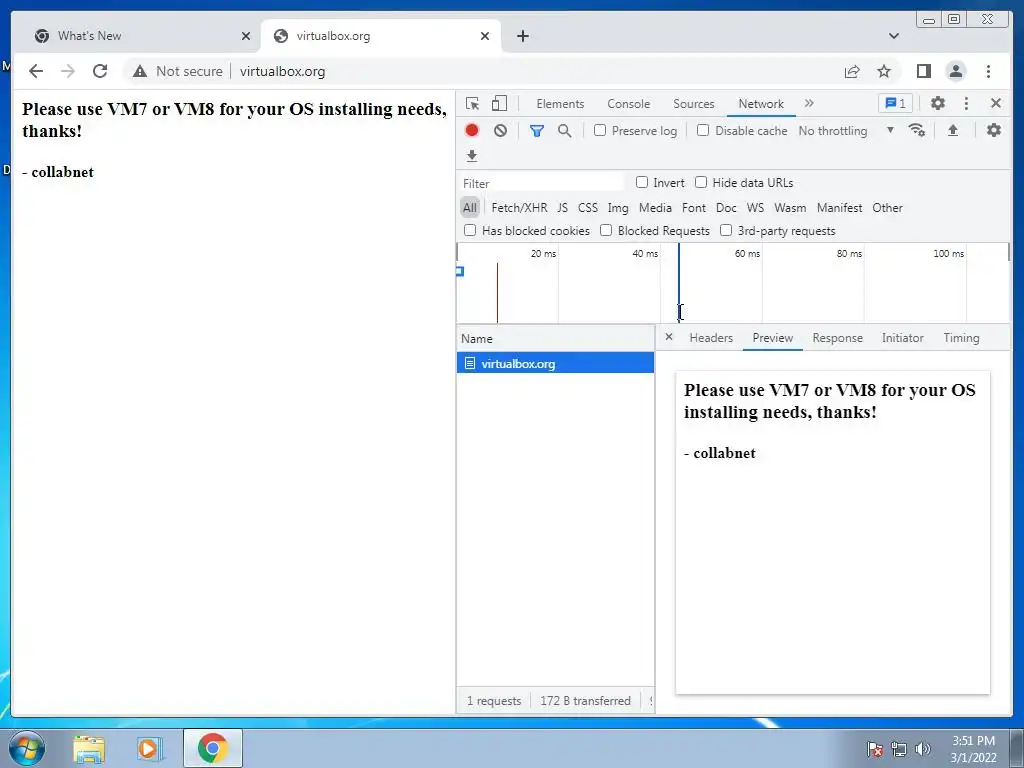Open Windows Media Player from taskbar
The width and height of the screenshot is (1024, 768).
148,748
